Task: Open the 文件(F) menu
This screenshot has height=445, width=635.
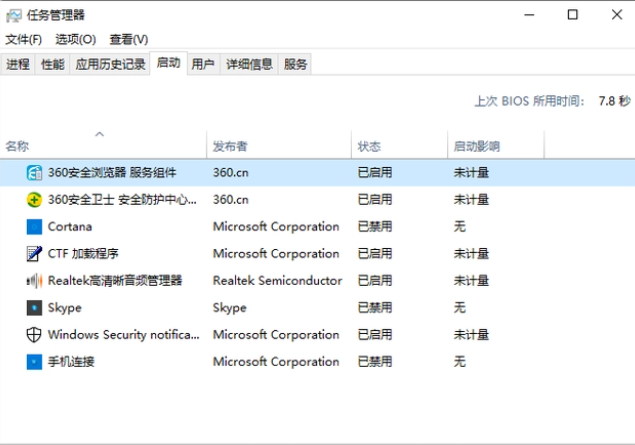Action: [24, 39]
